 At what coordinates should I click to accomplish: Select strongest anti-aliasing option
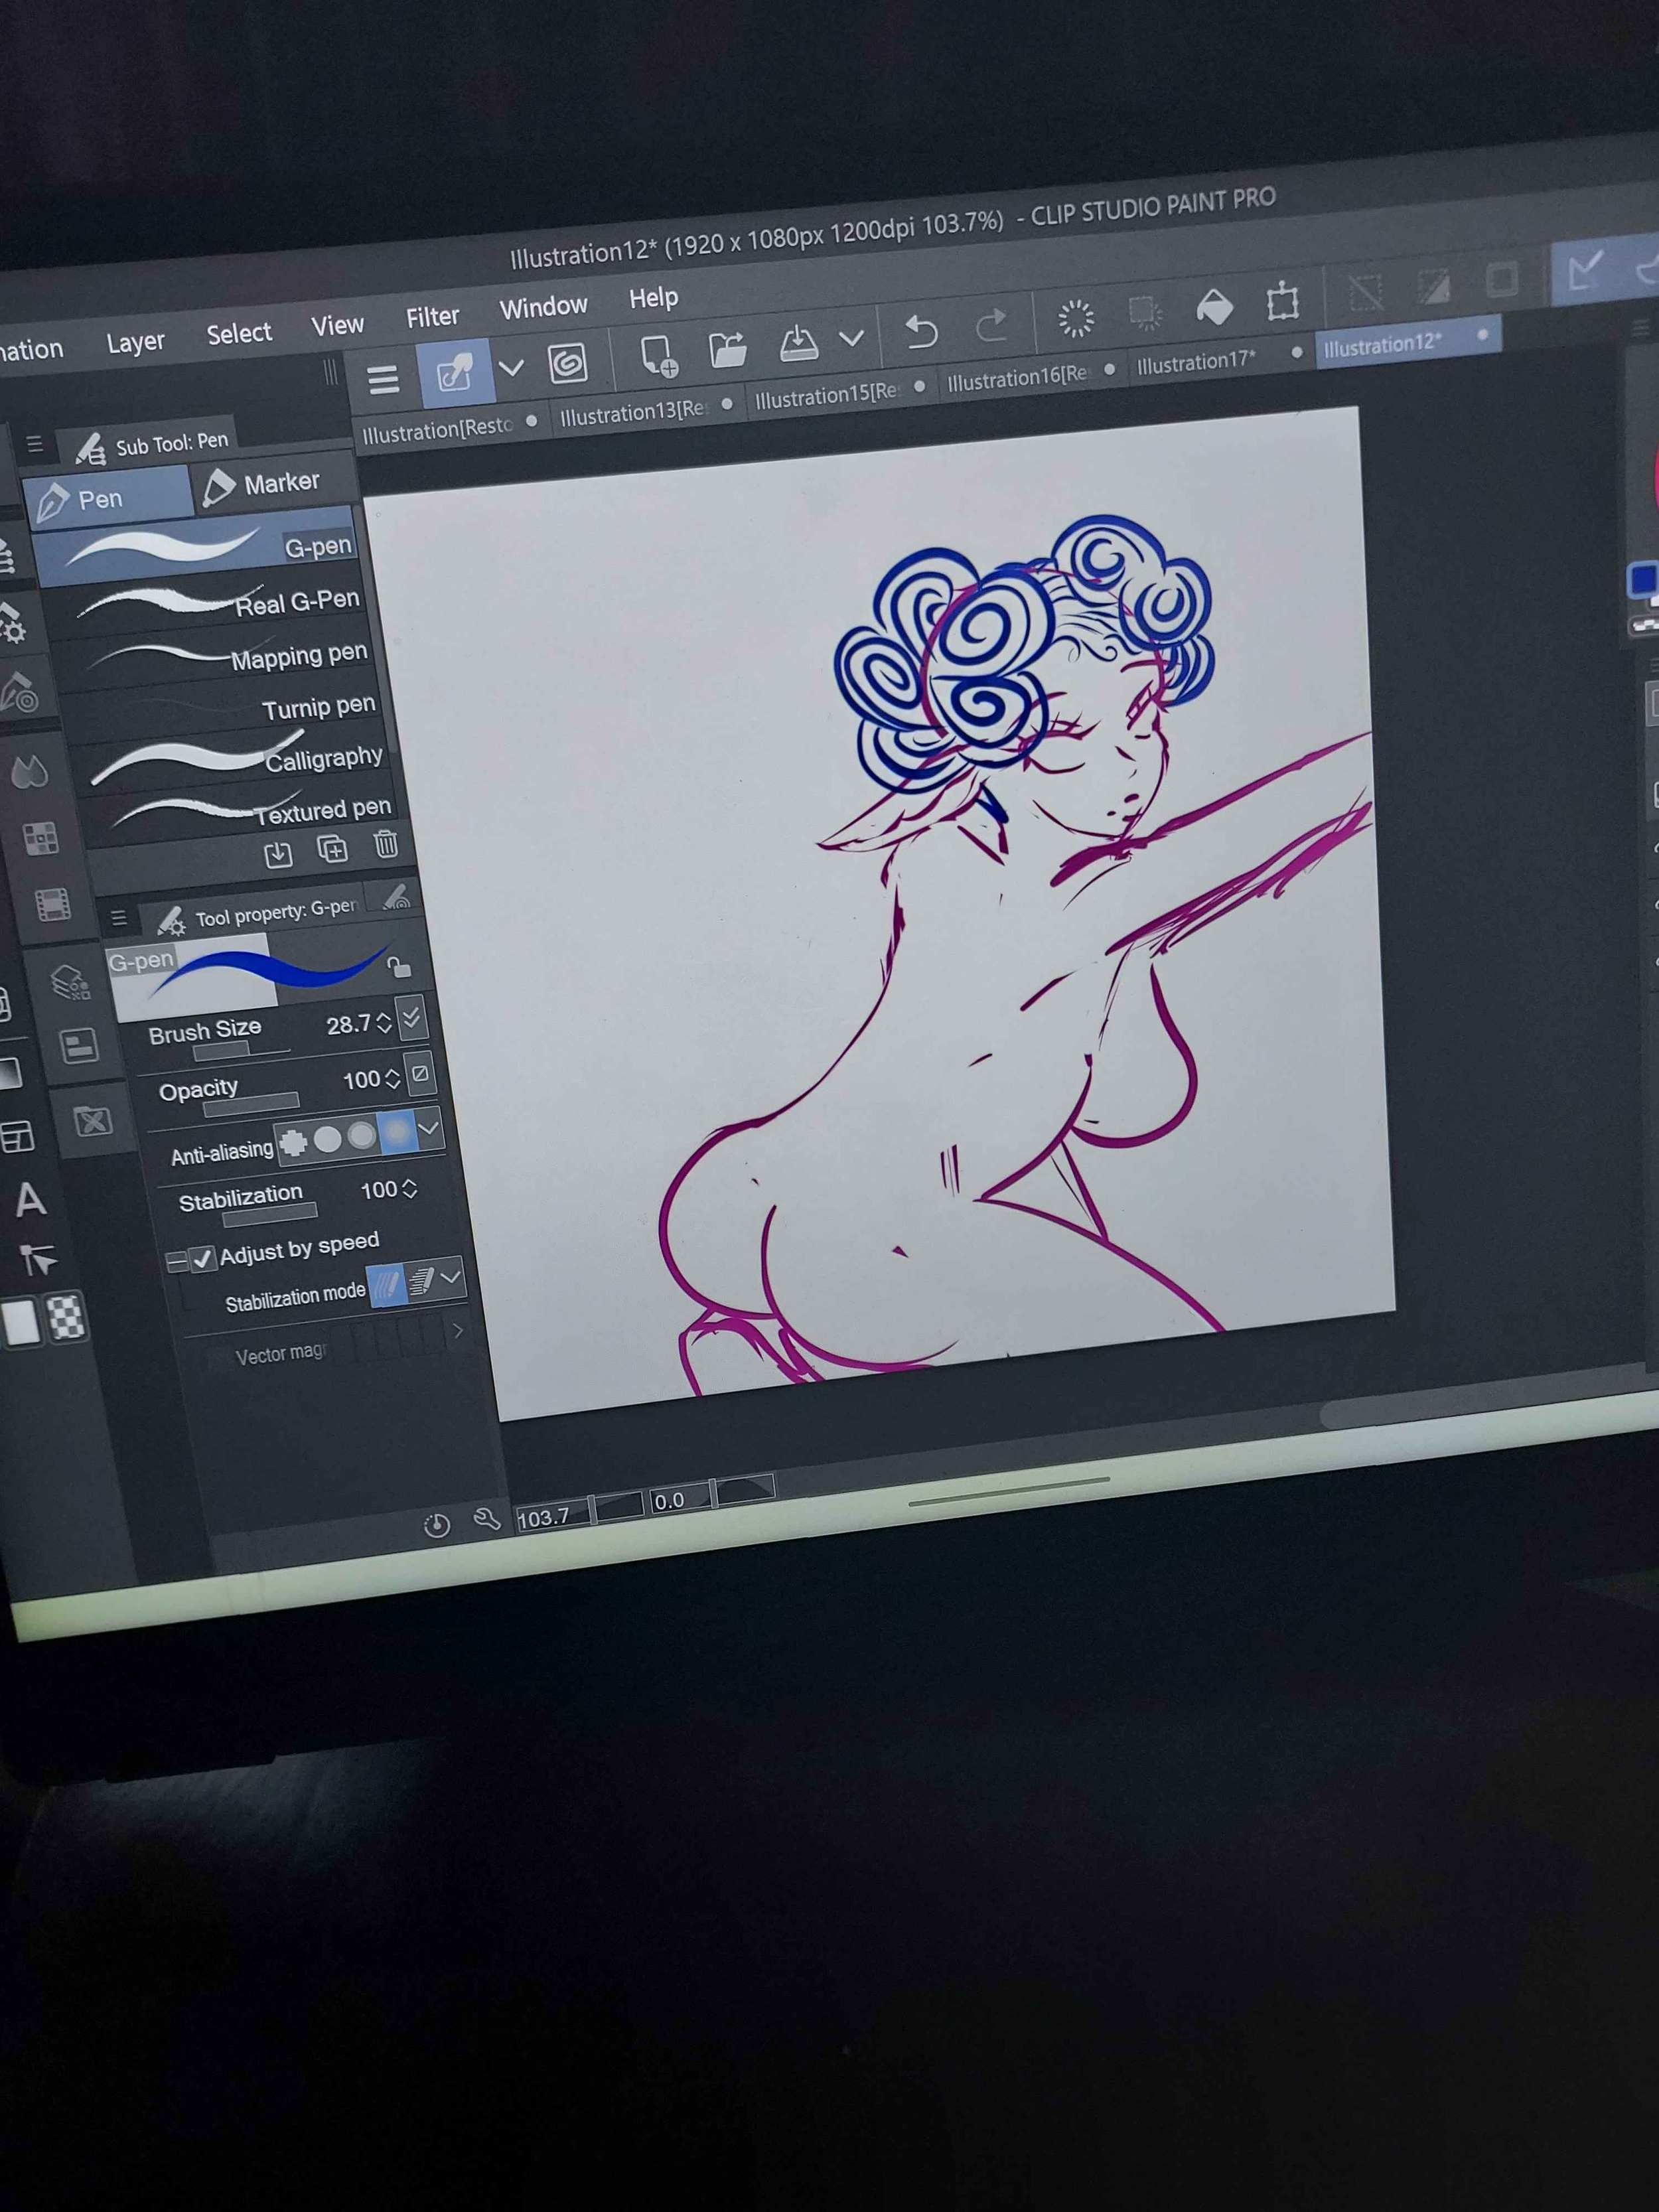[x=397, y=1132]
